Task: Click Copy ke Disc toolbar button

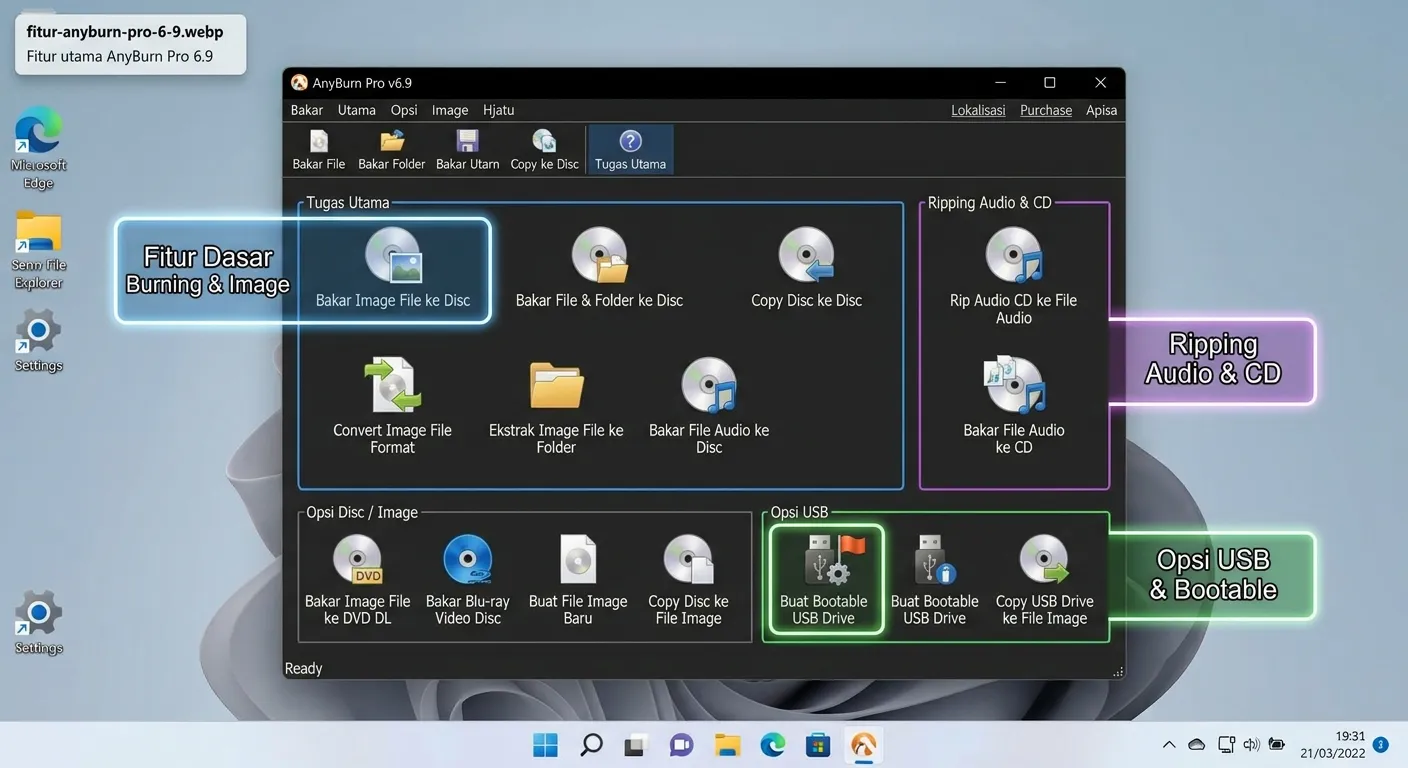Action: 545,150
